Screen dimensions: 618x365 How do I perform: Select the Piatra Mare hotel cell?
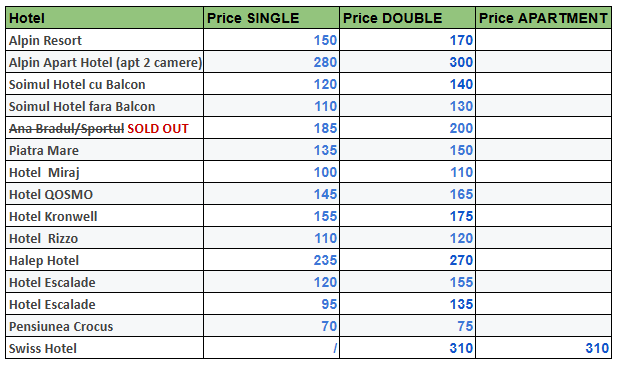tap(104, 150)
